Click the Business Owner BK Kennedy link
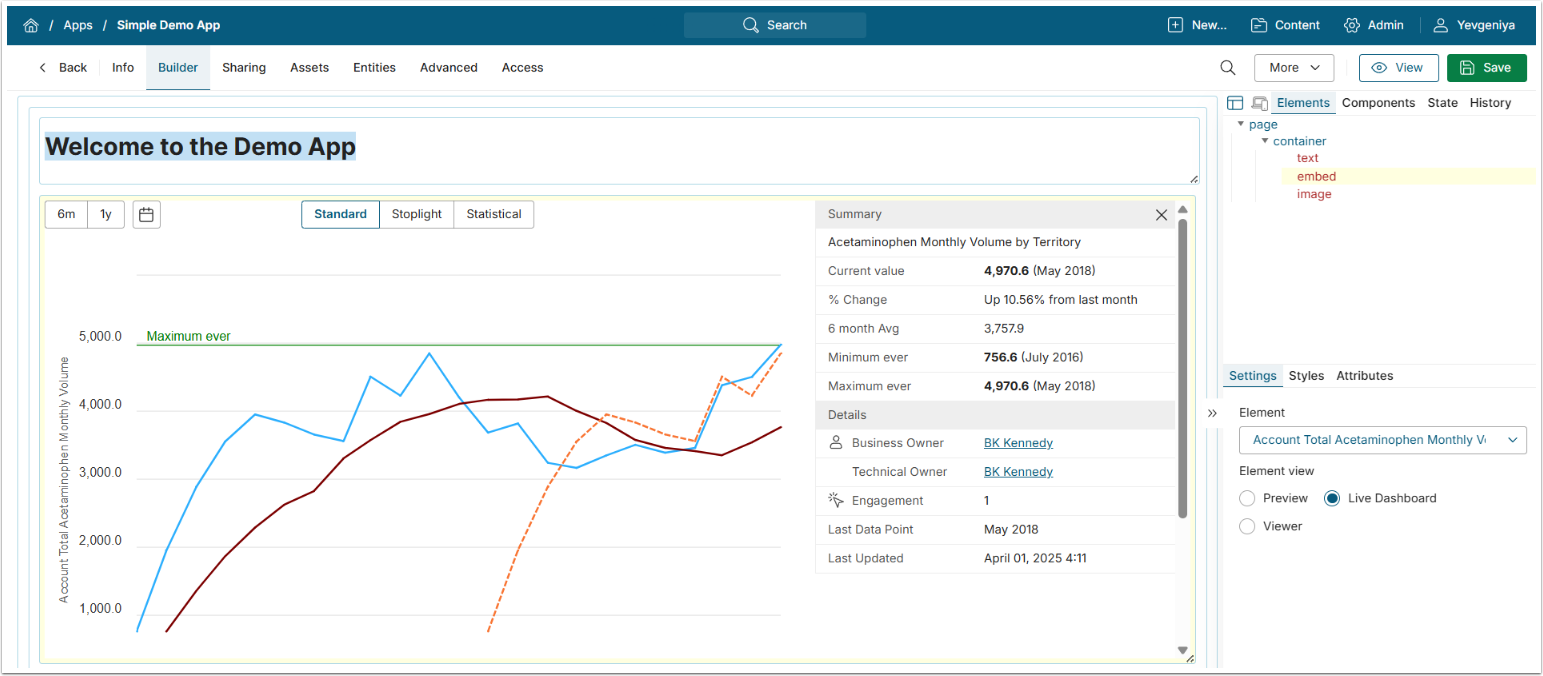This screenshot has width=1543, height=676. pyautogui.click(x=1018, y=443)
